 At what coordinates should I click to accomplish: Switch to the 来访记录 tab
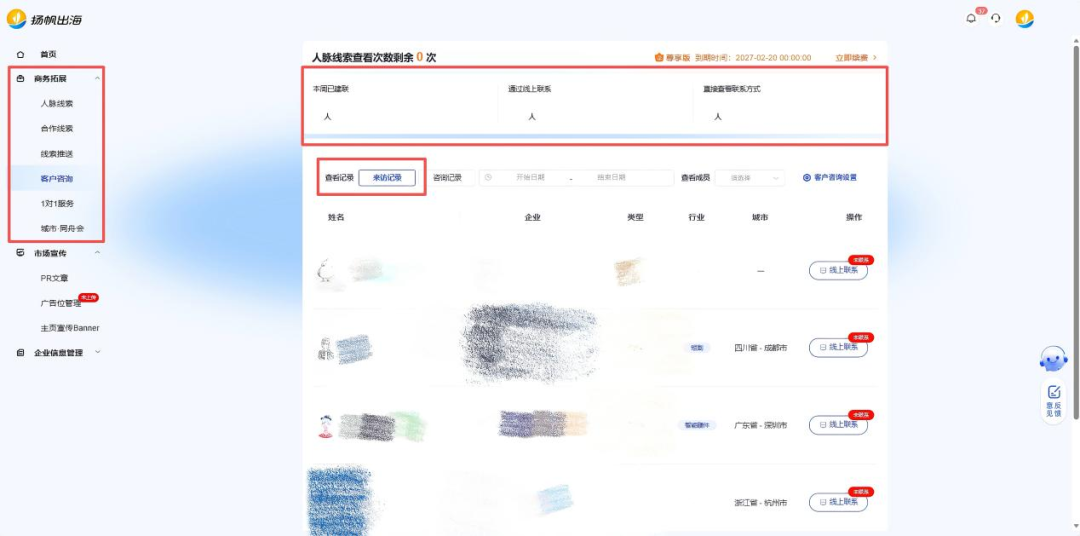(387, 178)
